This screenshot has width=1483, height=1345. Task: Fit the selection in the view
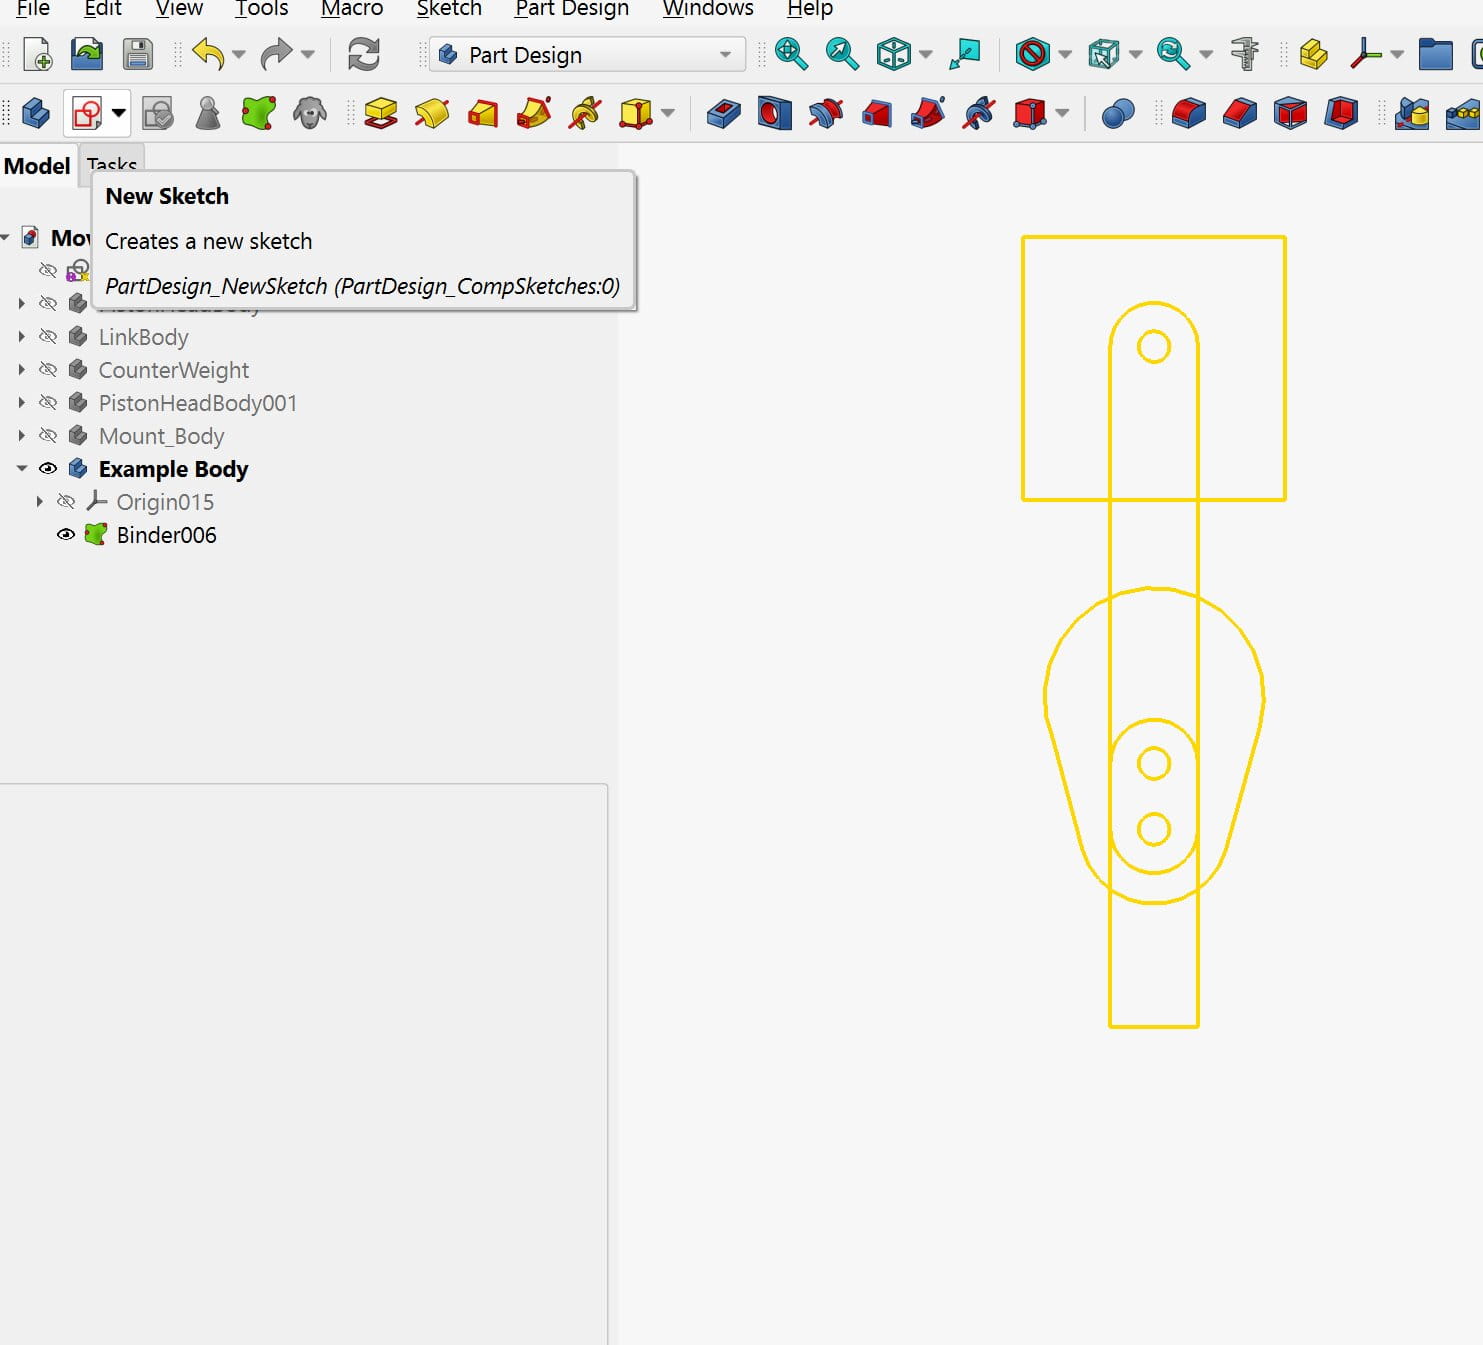coord(842,54)
